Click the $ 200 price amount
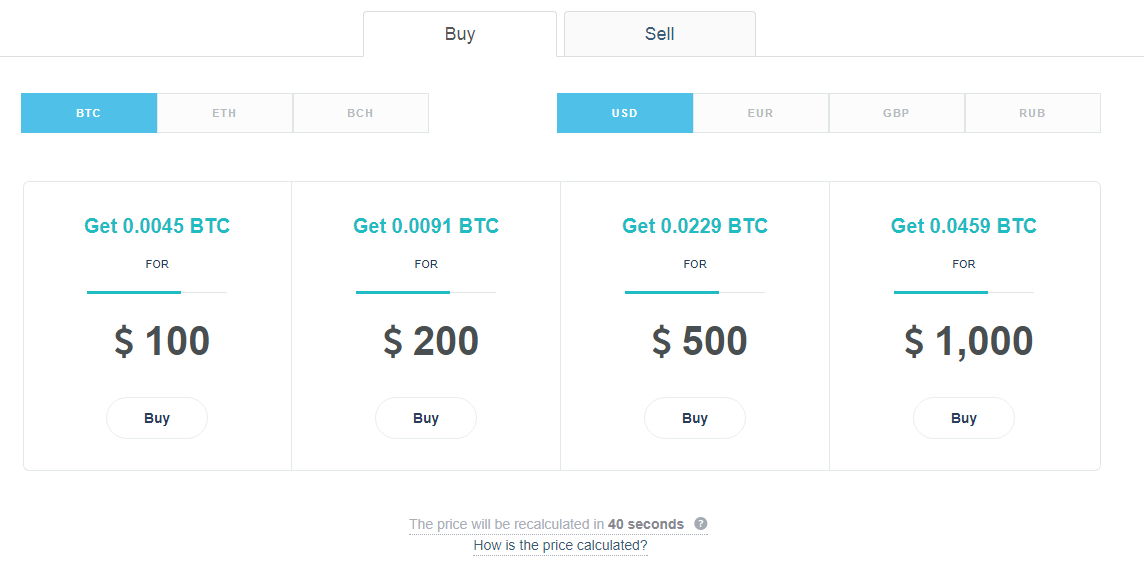Screen dimensions: 1144x575 (x=431, y=341)
